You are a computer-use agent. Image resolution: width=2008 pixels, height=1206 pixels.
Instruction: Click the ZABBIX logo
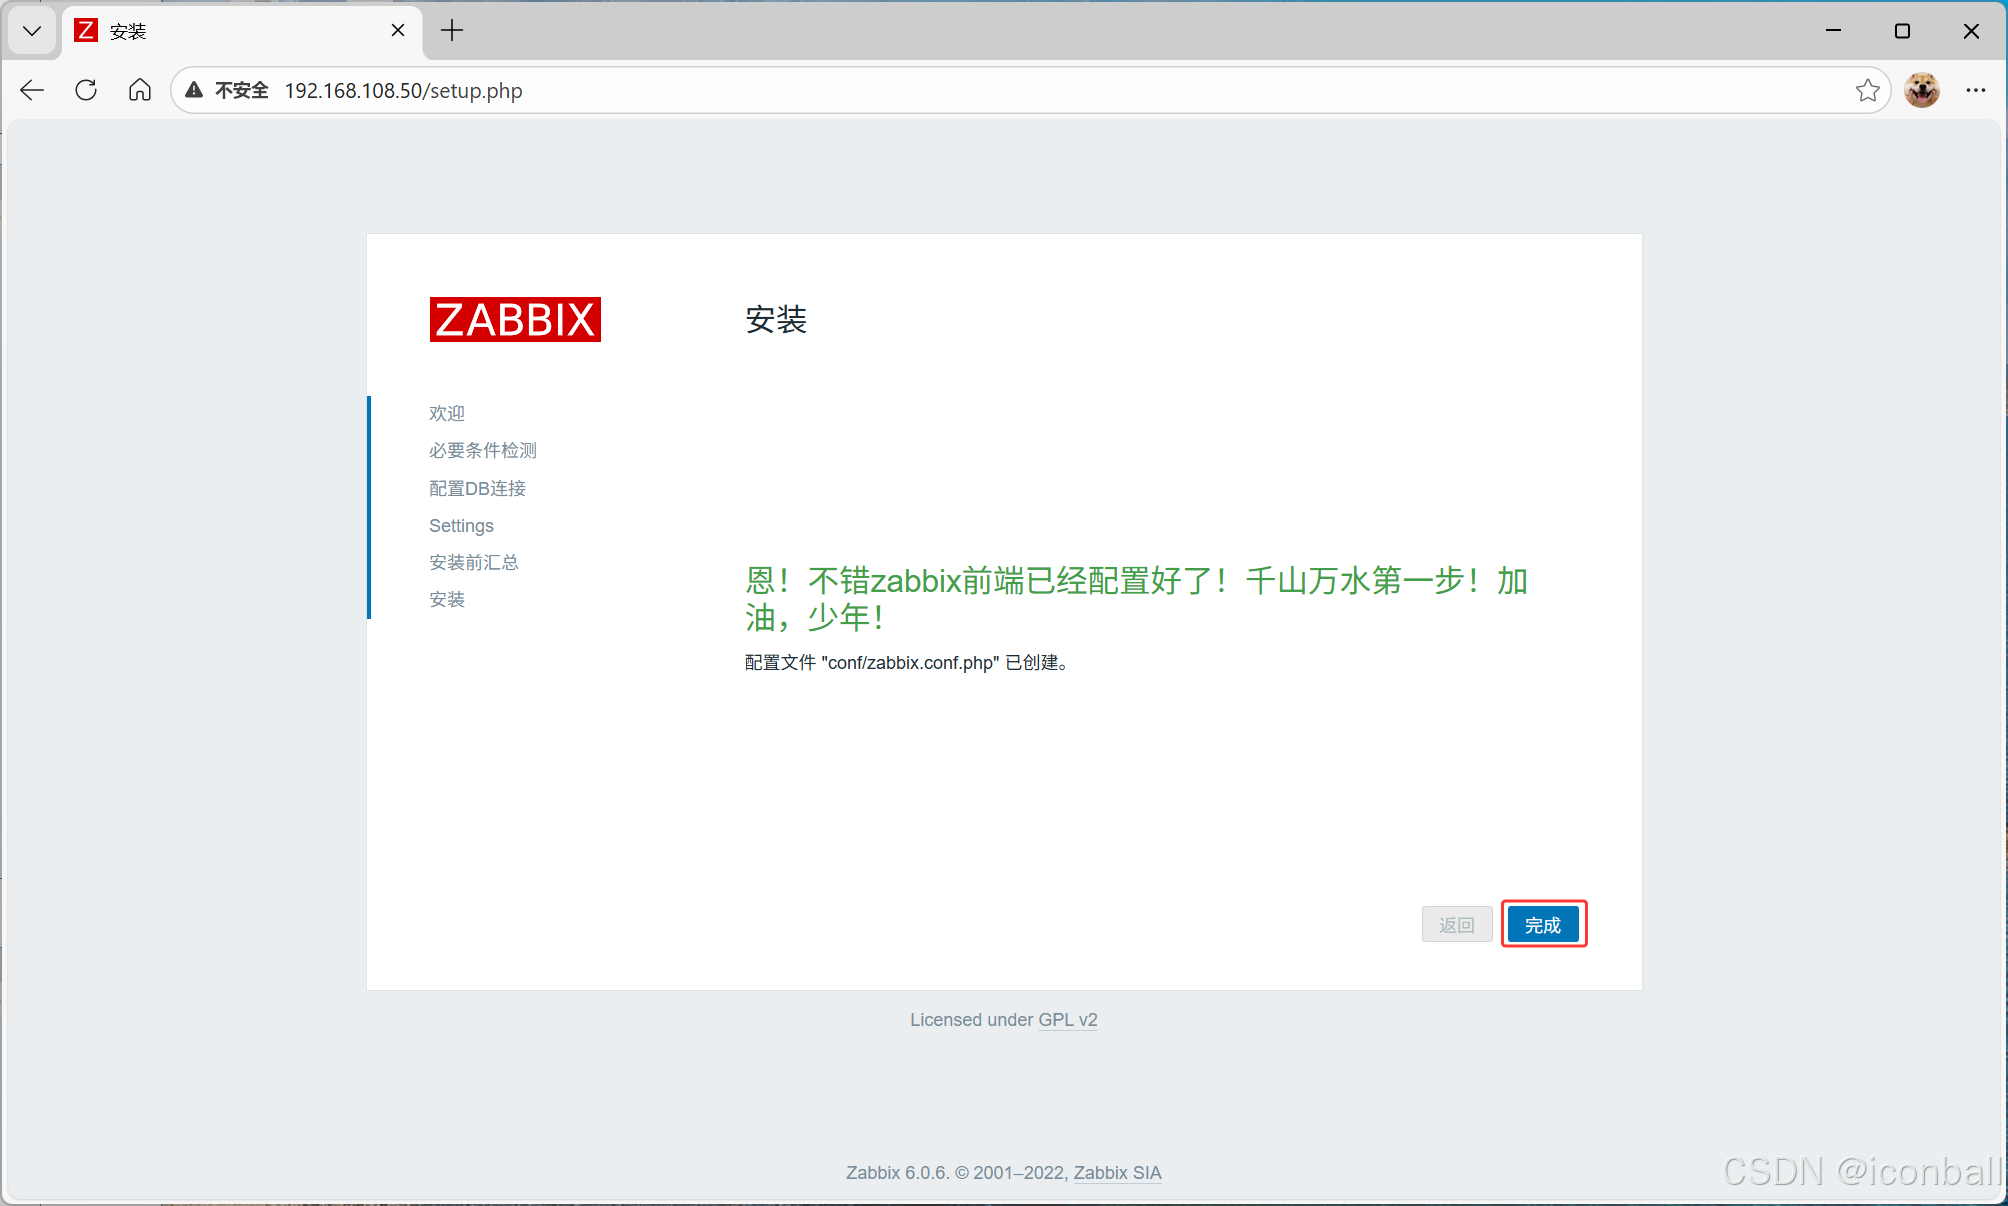point(514,319)
